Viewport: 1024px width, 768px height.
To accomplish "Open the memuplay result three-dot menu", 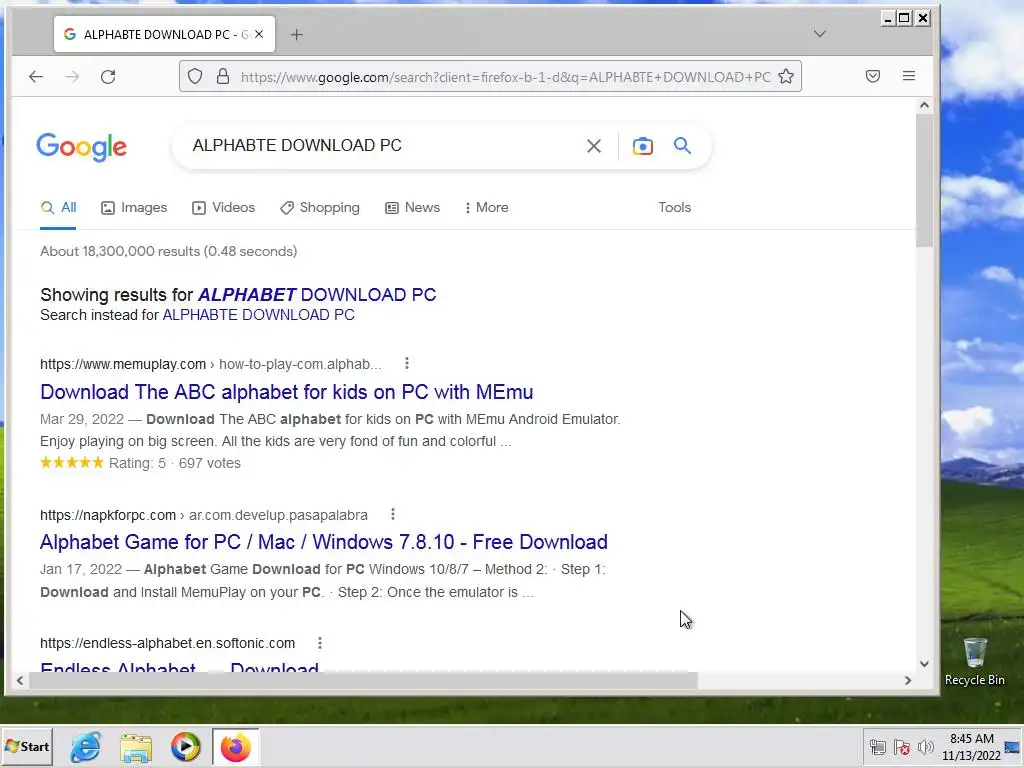I will click(407, 363).
